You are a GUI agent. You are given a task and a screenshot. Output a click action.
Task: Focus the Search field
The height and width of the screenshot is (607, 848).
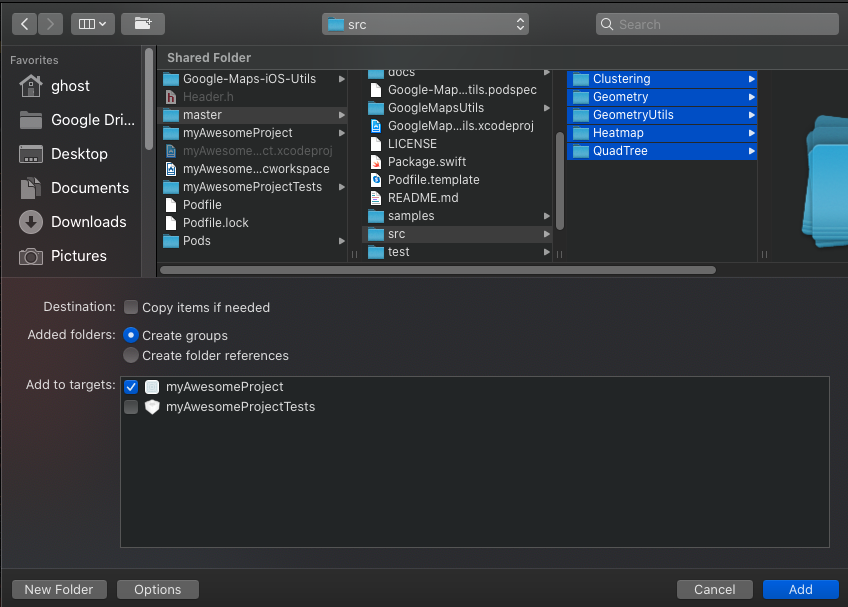pyautogui.click(x=717, y=24)
